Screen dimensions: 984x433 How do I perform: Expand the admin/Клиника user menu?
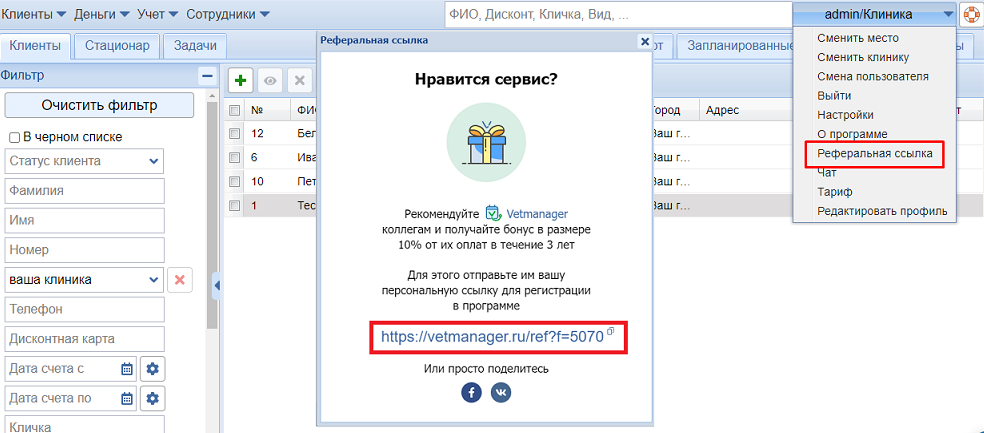pos(874,15)
